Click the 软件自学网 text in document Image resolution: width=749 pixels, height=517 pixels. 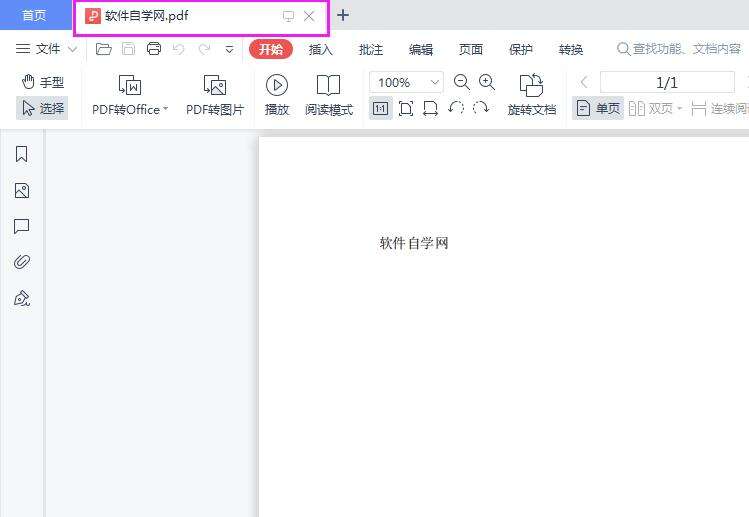pos(414,243)
